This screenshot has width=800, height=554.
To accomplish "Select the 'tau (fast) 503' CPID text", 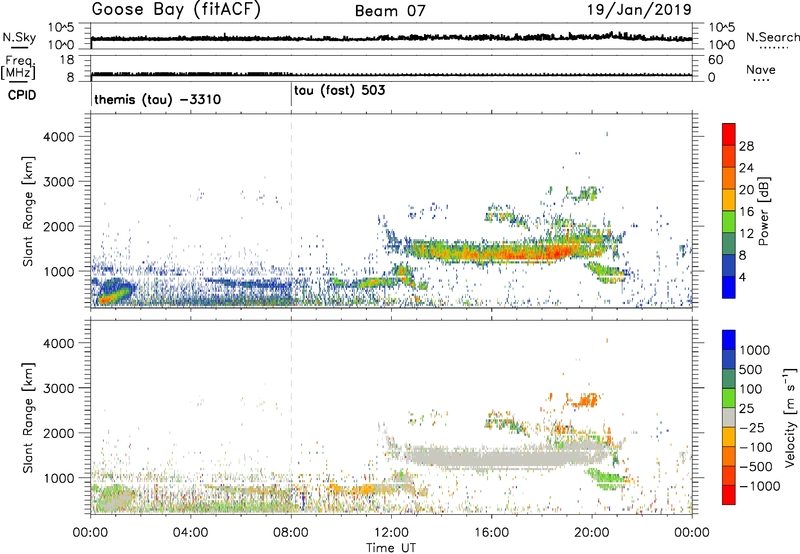I will point(339,91).
